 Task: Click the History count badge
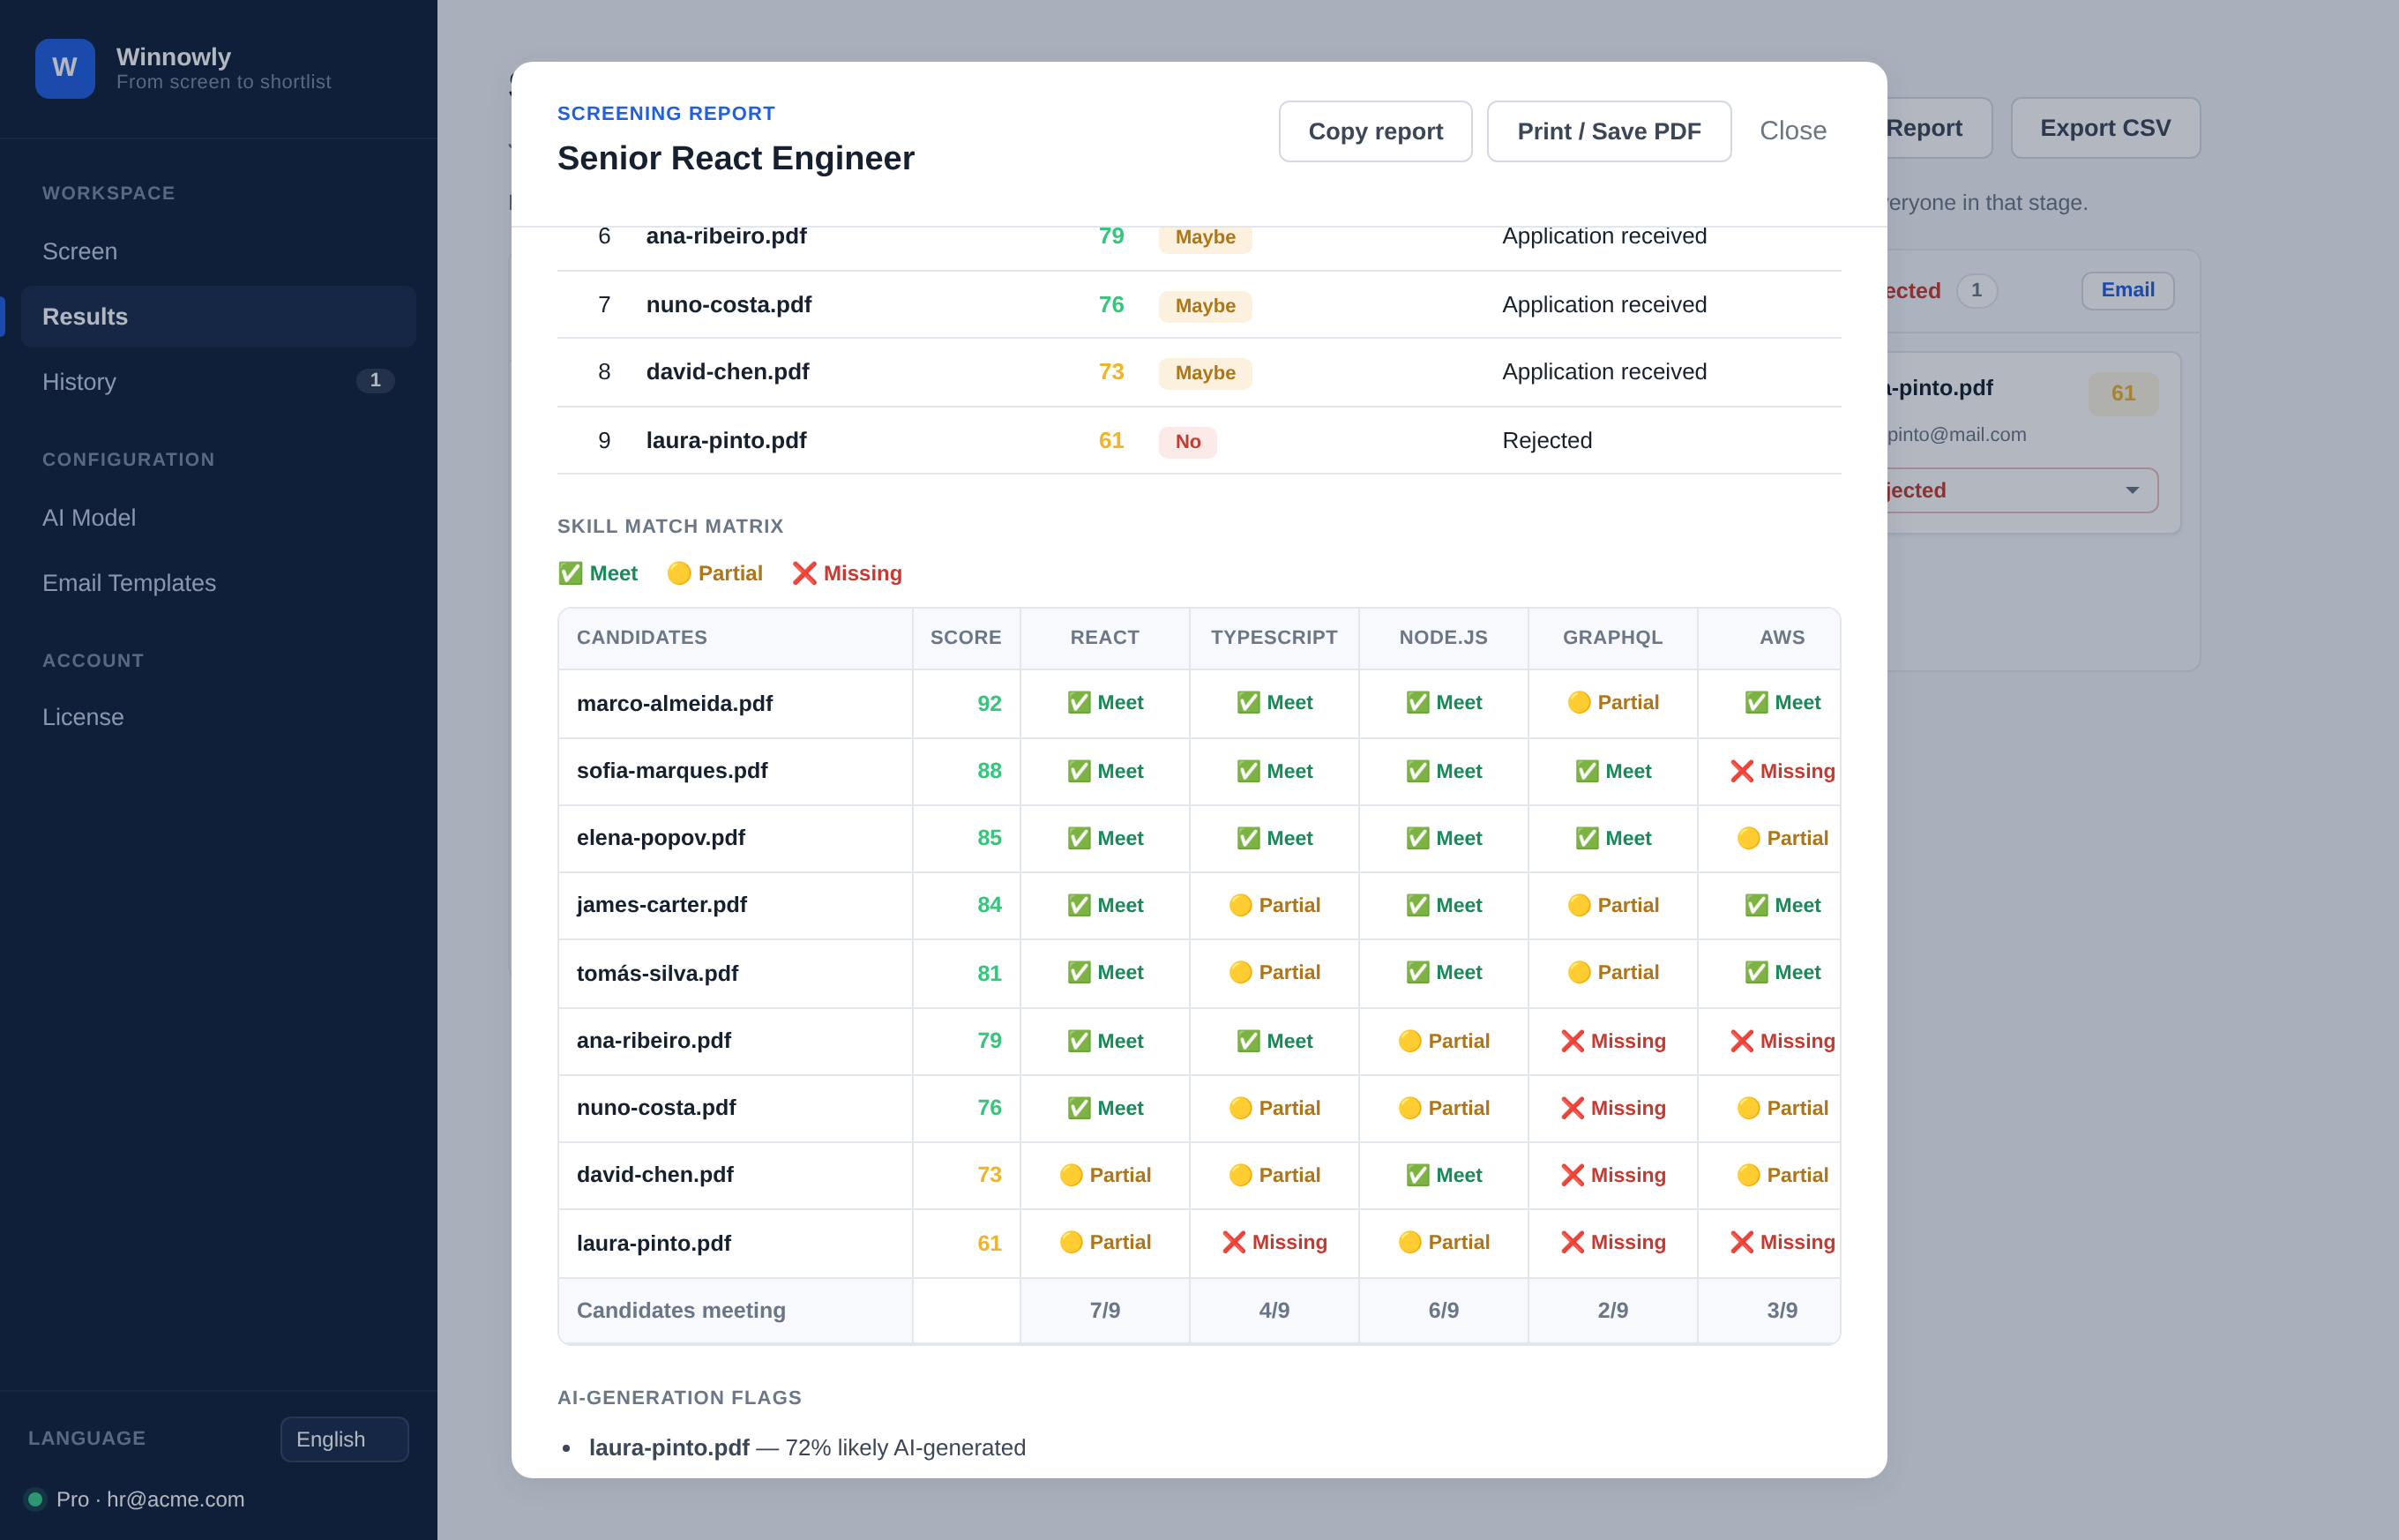point(375,381)
